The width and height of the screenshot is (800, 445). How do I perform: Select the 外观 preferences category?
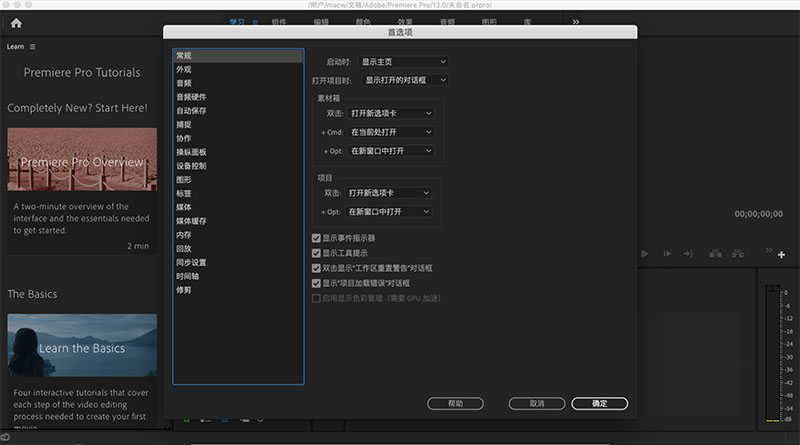(238, 69)
